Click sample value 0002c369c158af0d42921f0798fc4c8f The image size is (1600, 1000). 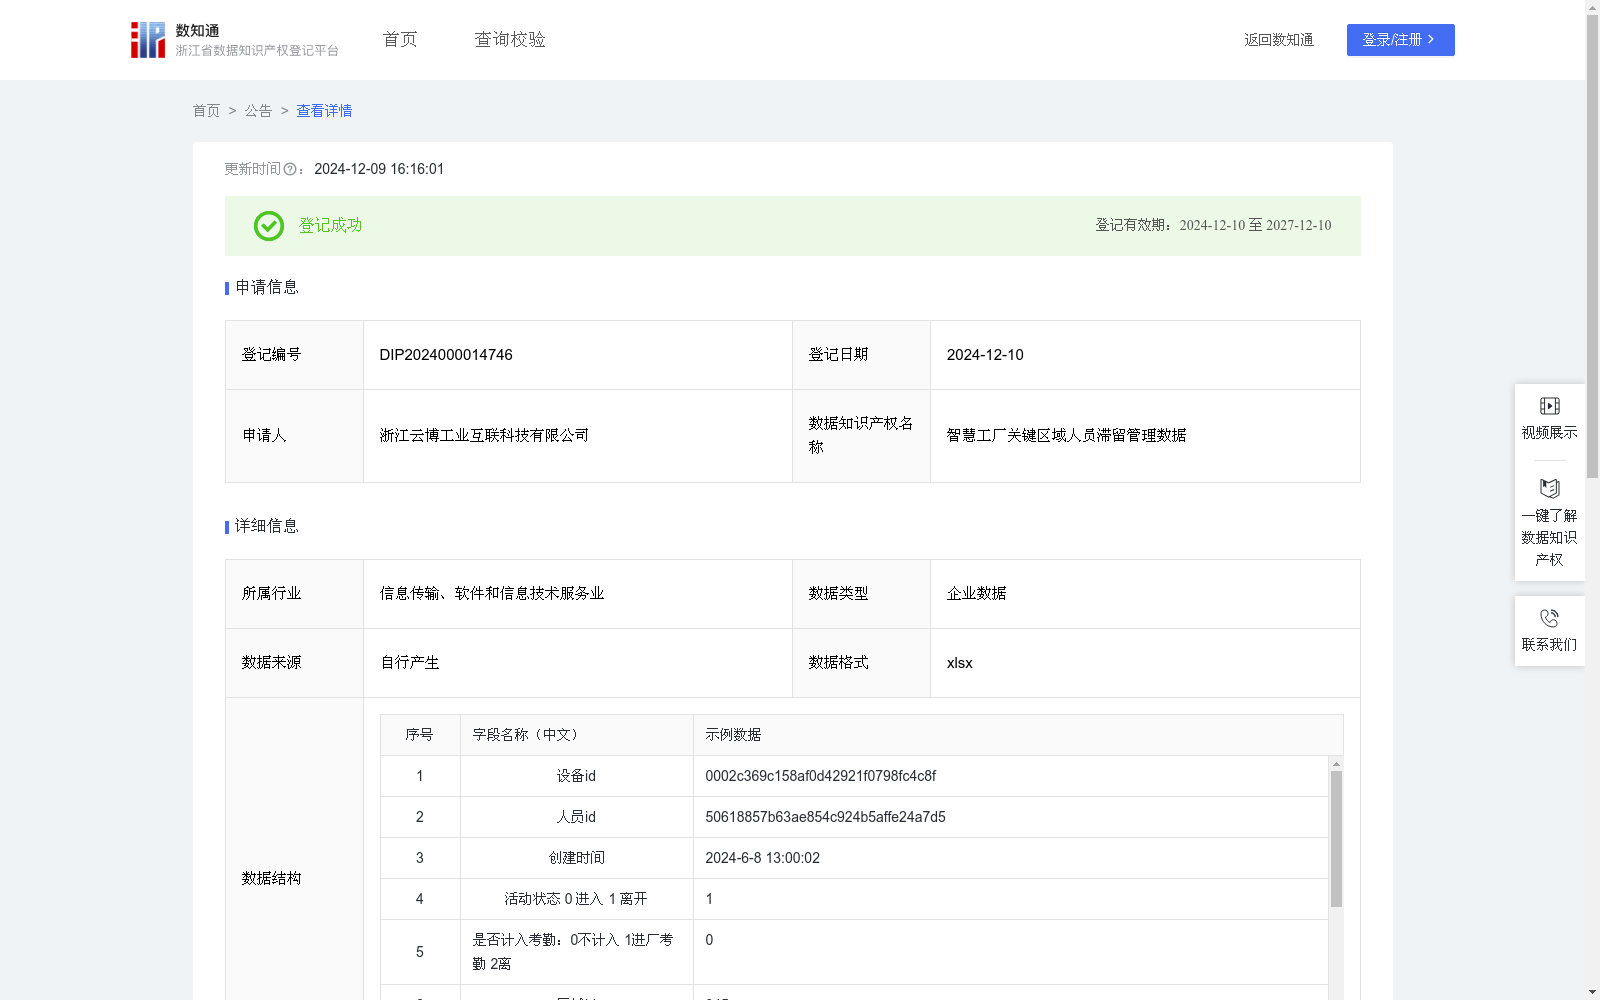821,776
